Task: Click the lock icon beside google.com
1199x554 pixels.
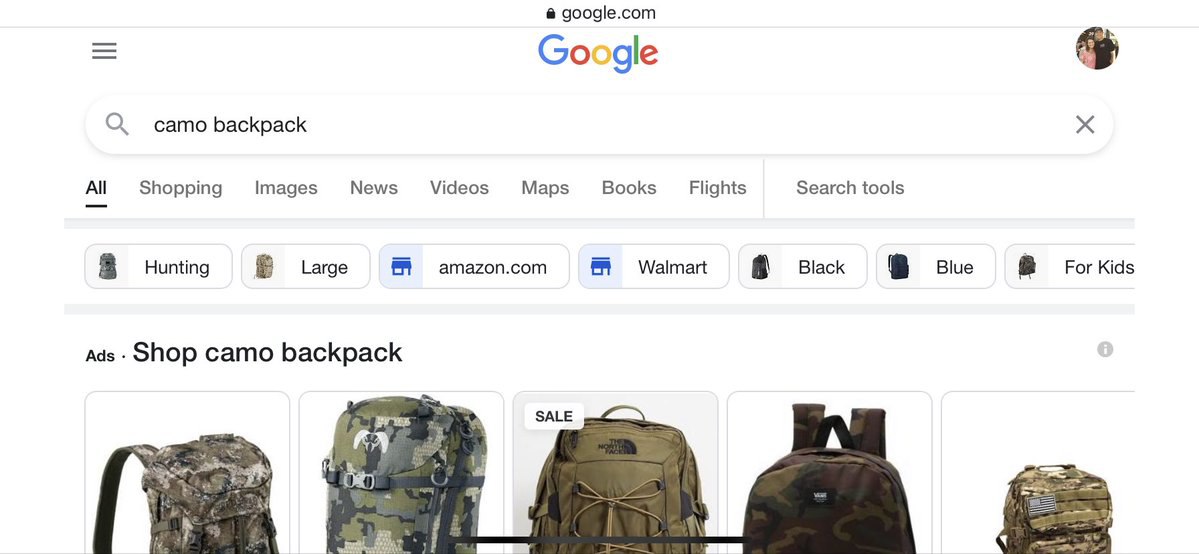Action: (551, 13)
